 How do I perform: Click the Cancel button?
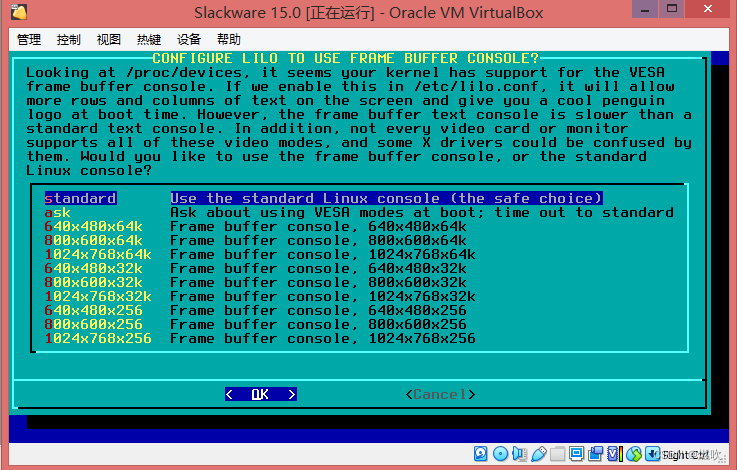440,394
